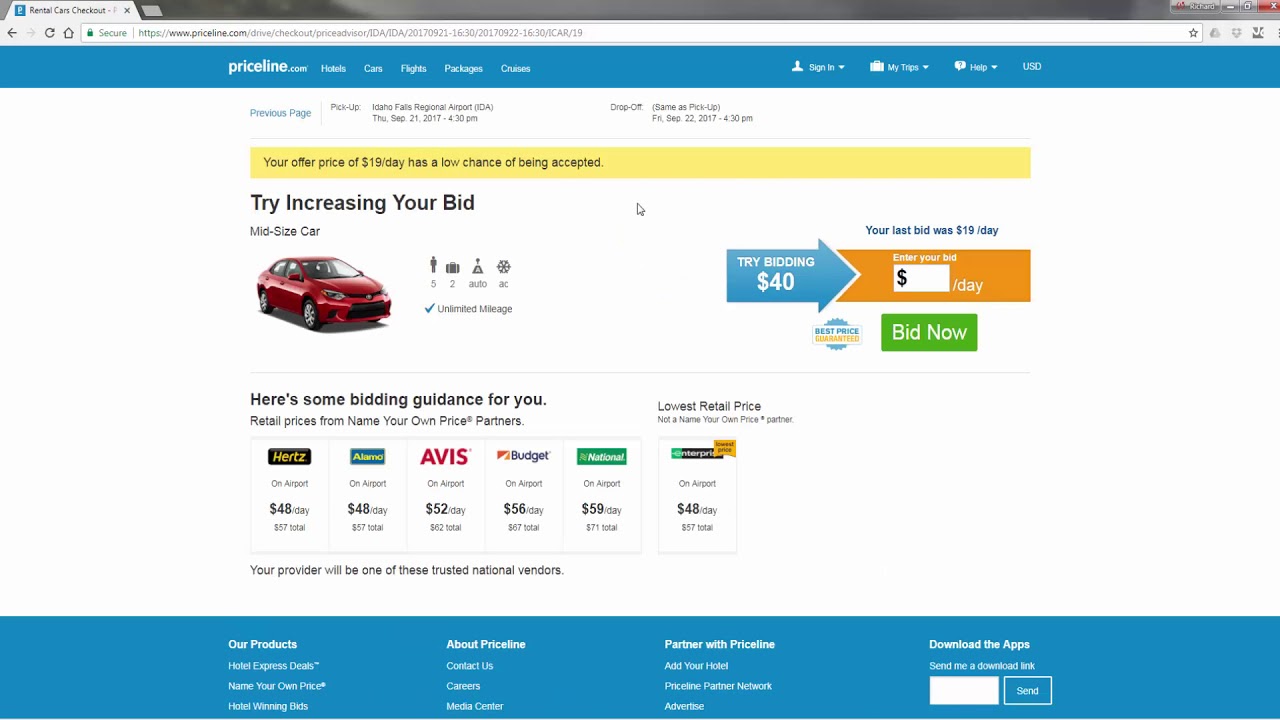Click the green Bid Now button

pyautogui.click(x=929, y=332)
